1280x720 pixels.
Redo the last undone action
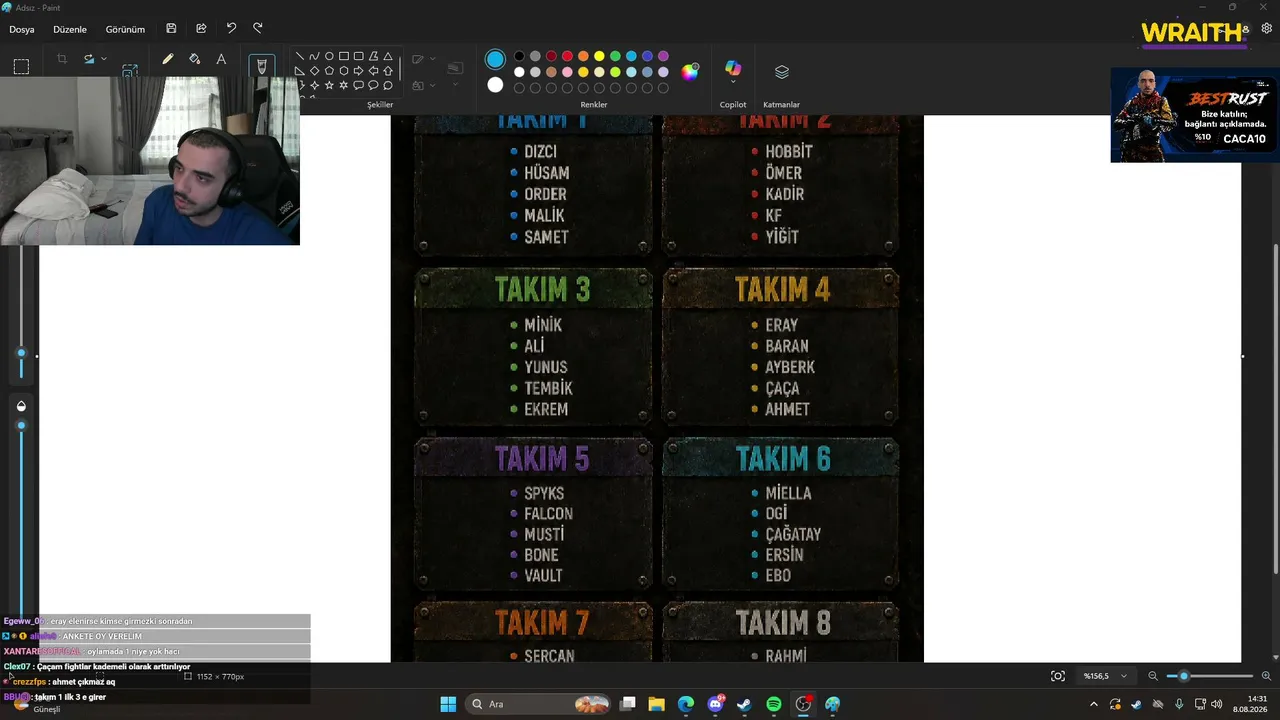click(258, 28)
